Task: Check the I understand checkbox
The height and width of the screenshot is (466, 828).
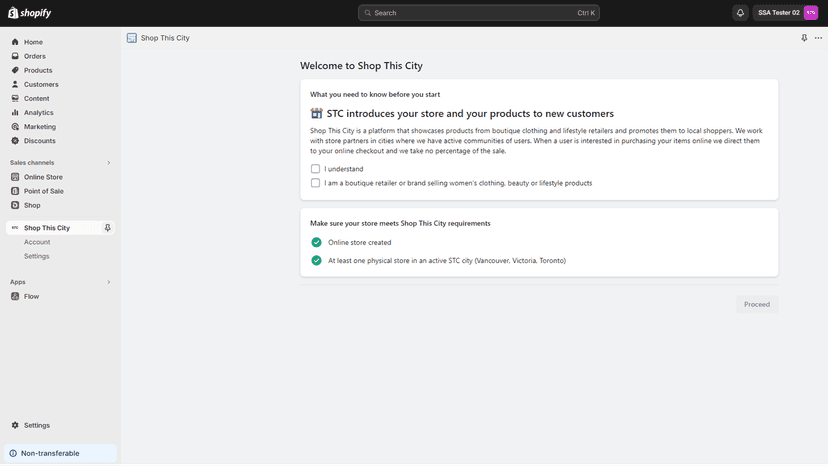Action: pos(315,169)
